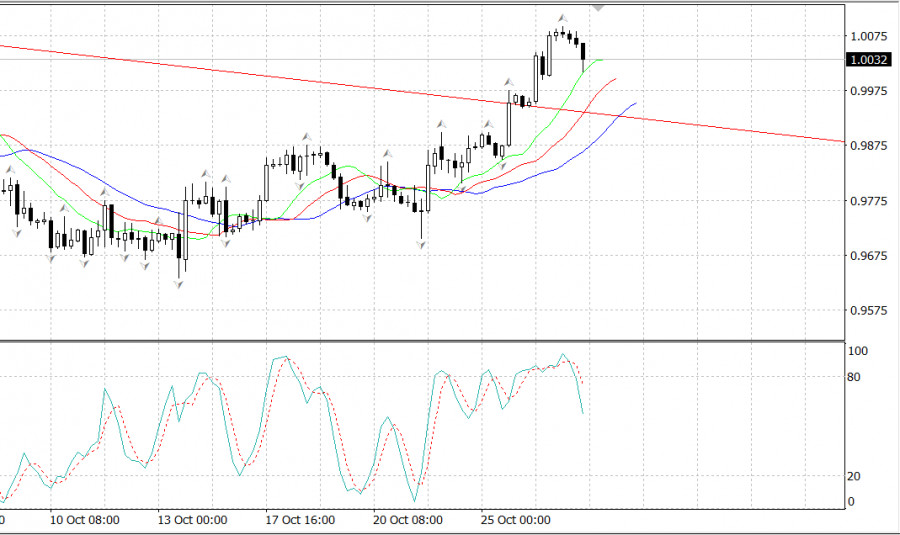Click the last black candle on the chart
The height and width of the screenshot is (535, 900).
[x=583, y=52]
